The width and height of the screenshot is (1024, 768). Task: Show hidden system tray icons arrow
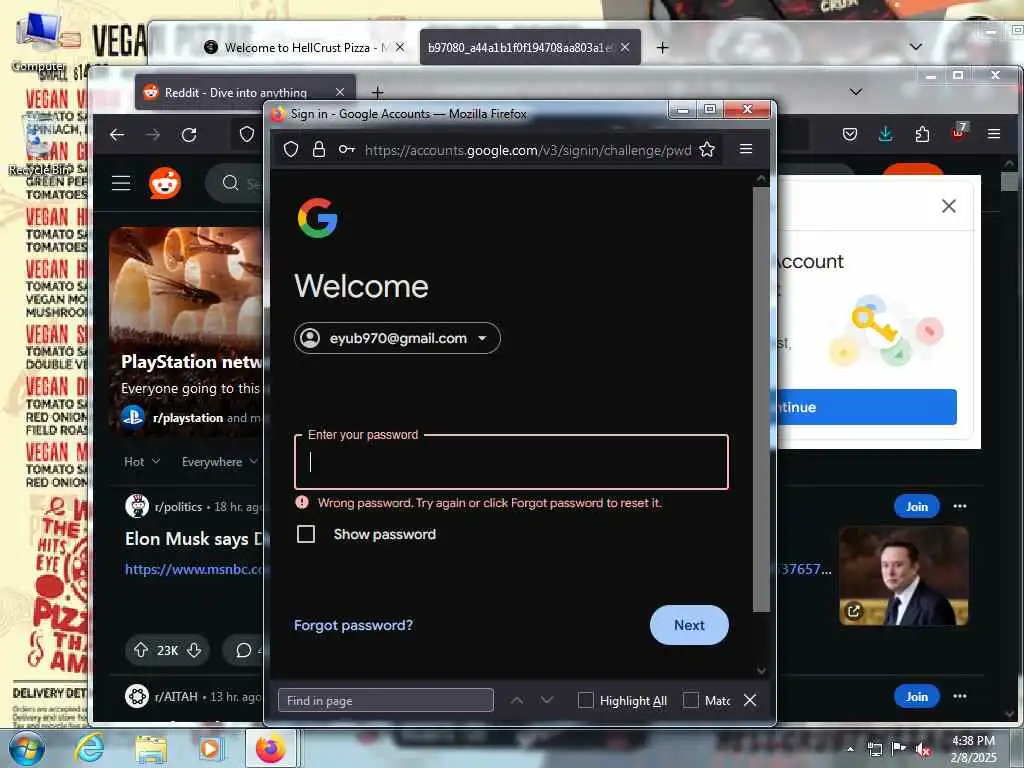point(850,750)
